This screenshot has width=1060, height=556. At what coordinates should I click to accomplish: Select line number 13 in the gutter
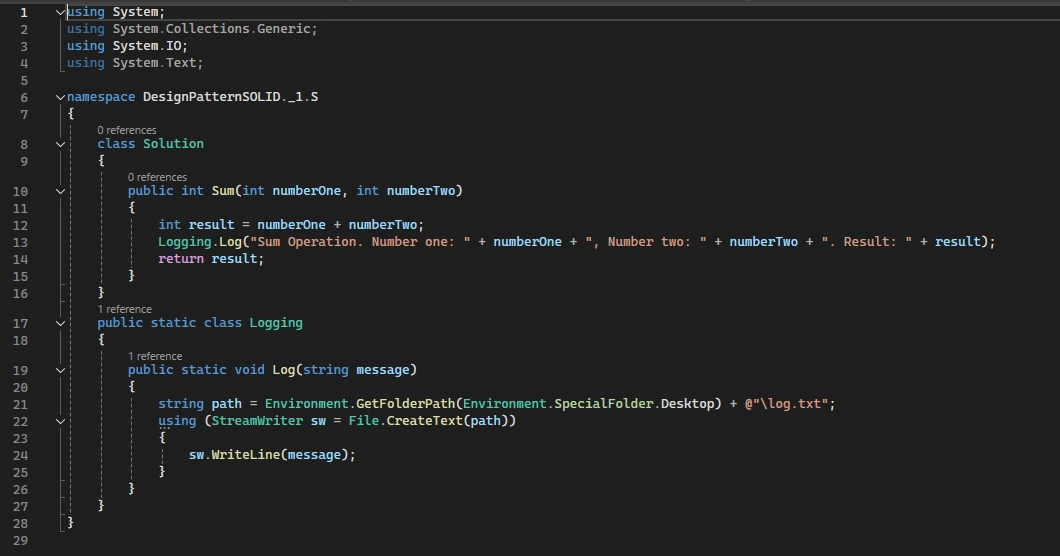20,242
